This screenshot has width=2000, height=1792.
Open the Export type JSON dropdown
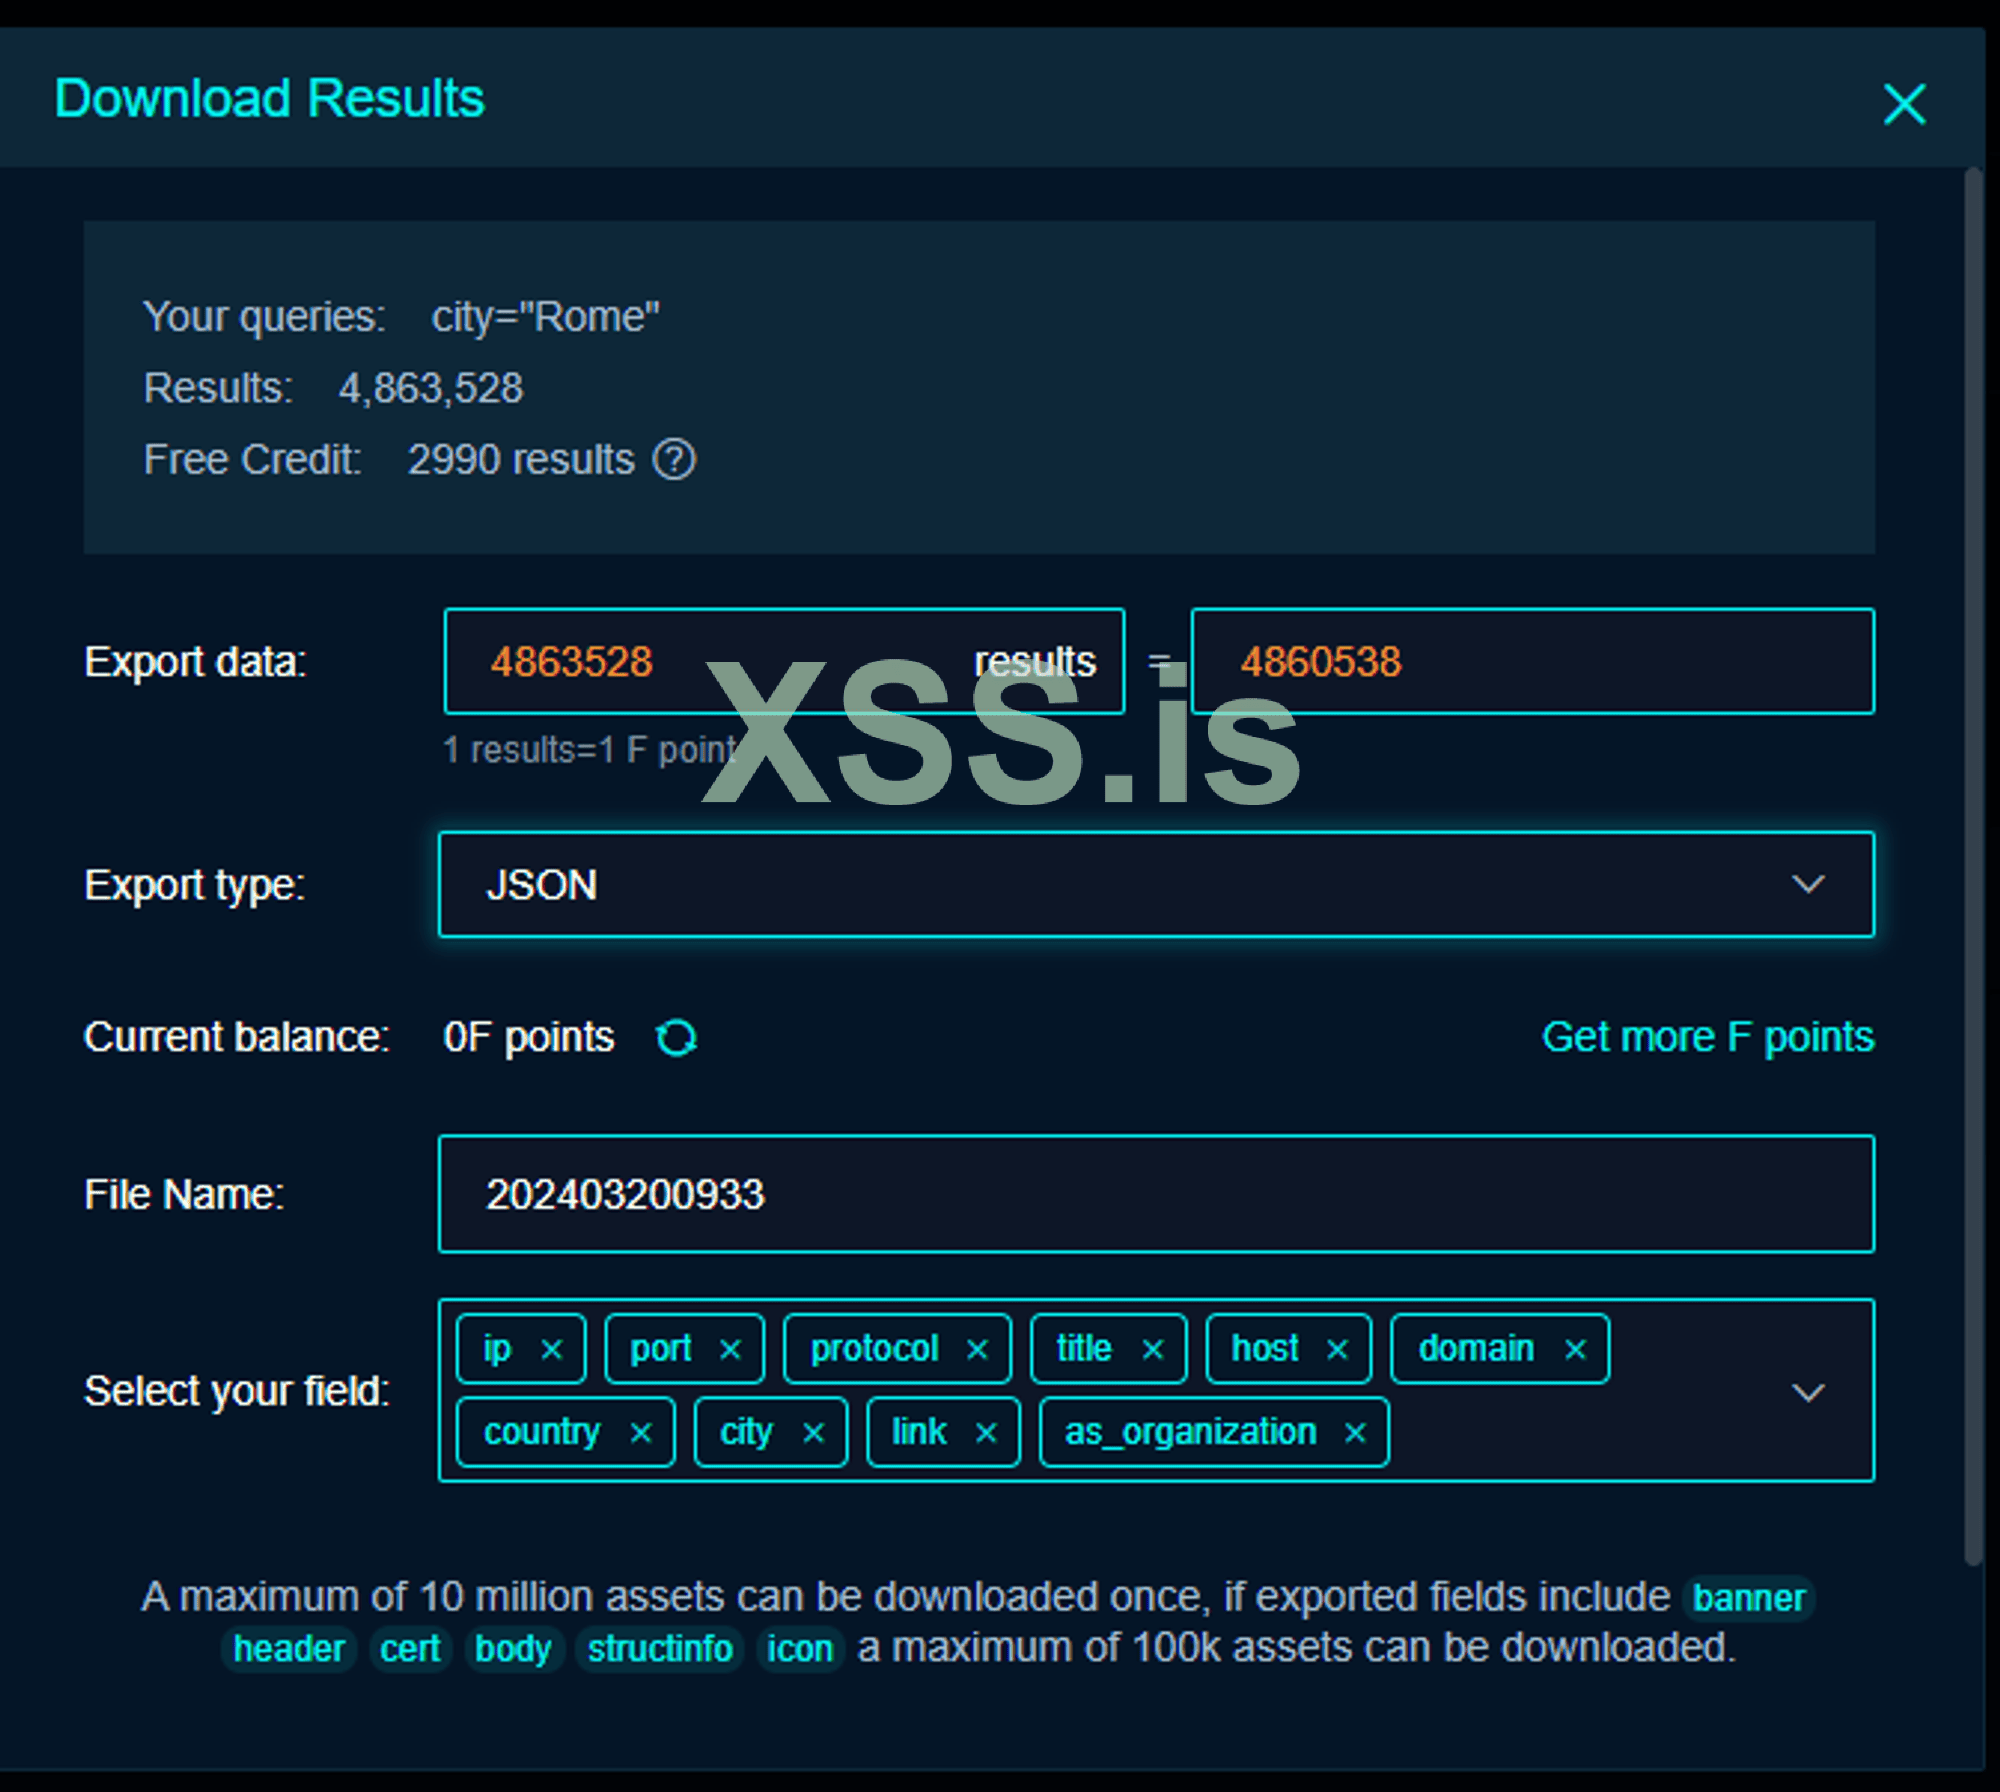point(1155,885)
